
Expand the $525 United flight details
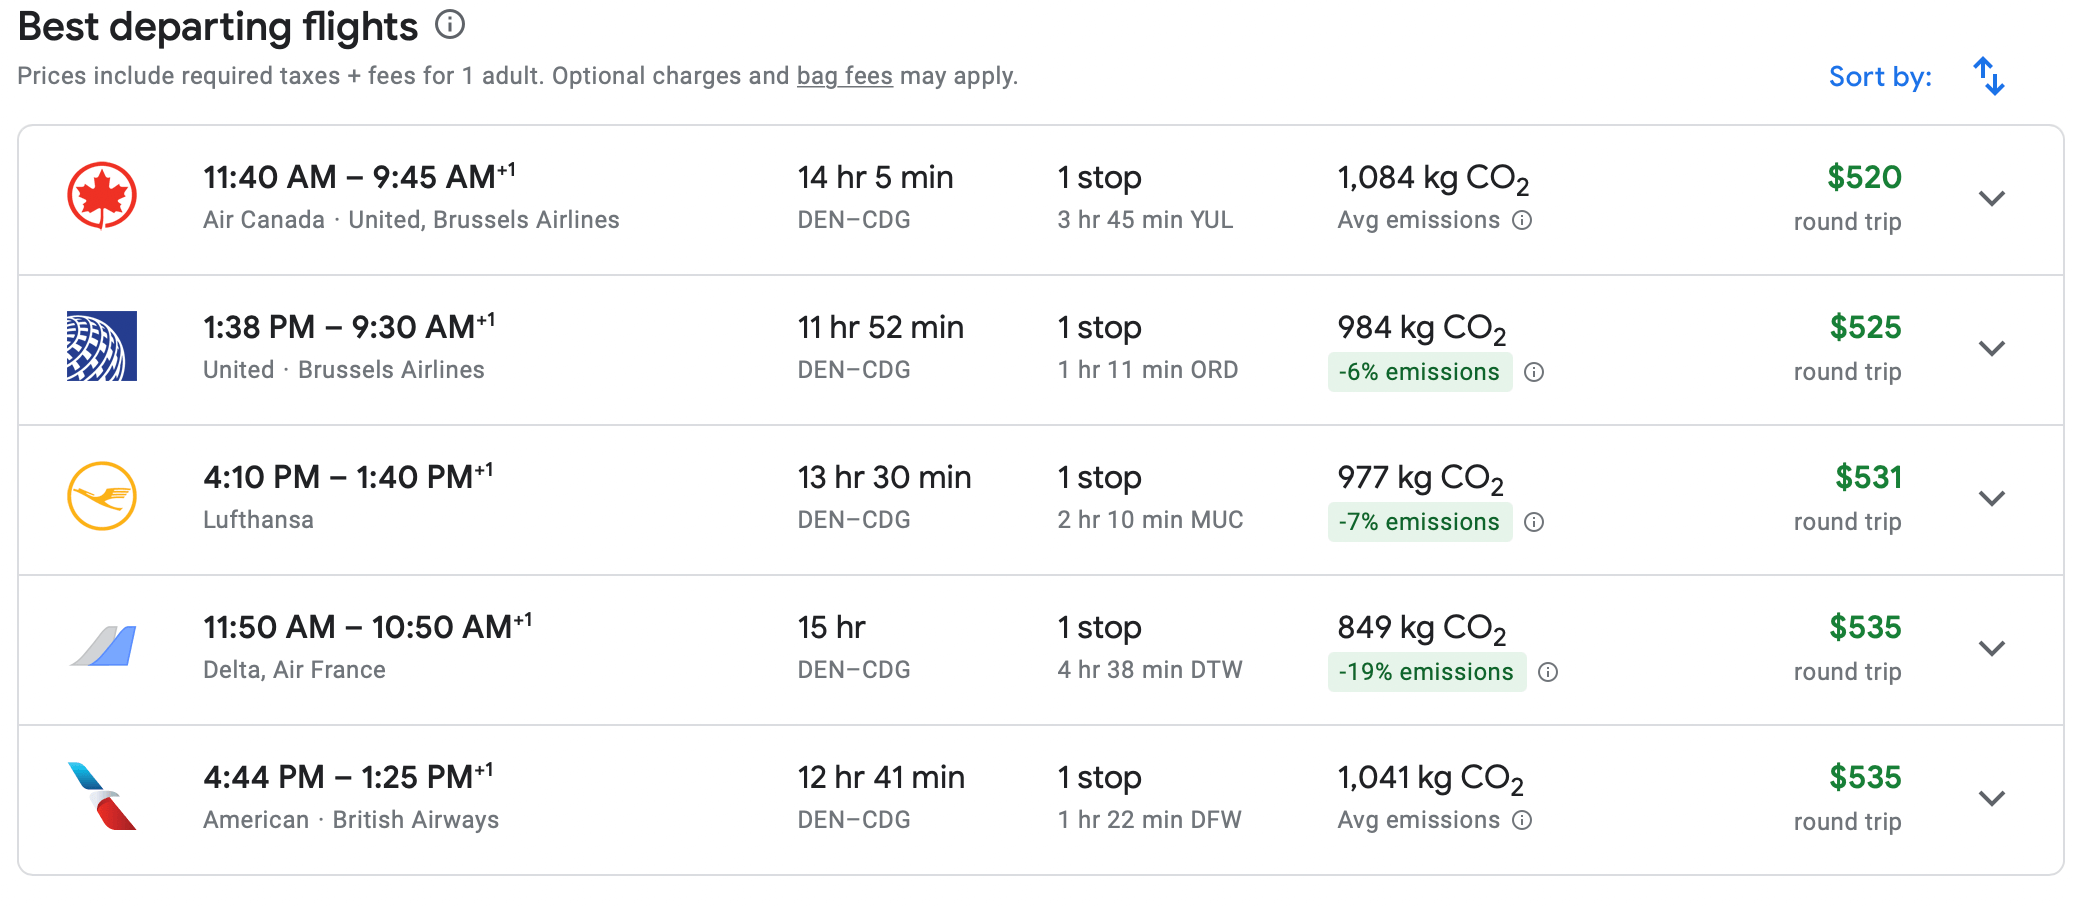click(1991, 349)
